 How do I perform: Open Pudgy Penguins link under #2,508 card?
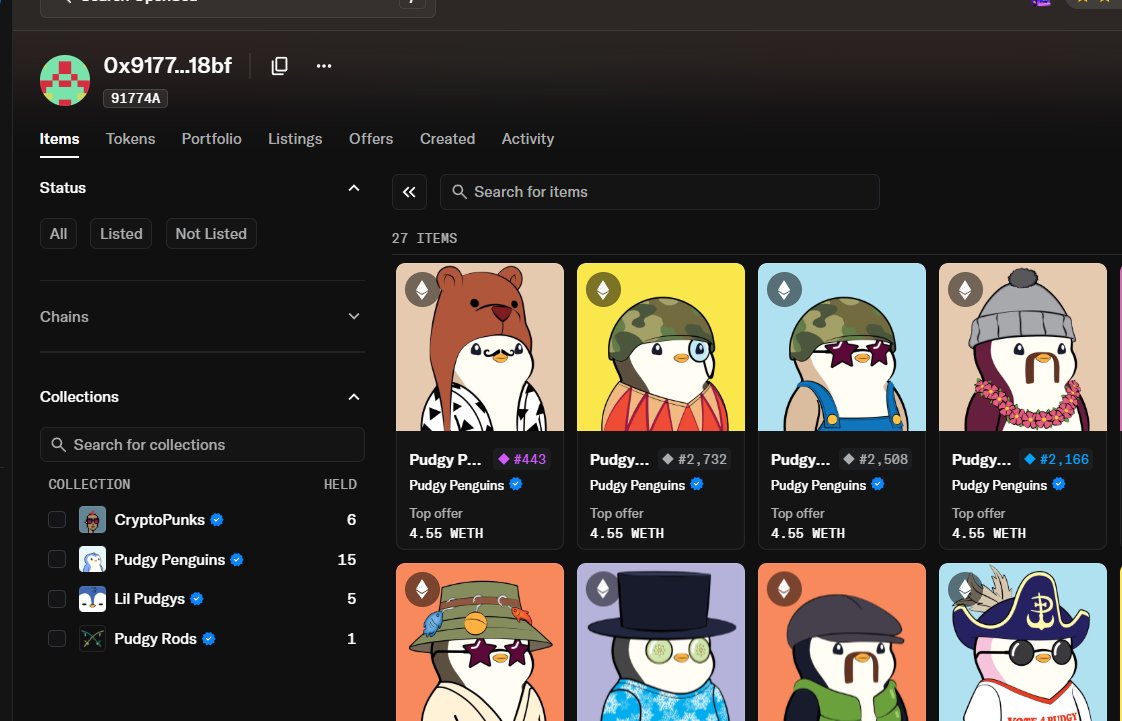pos(818,486)
